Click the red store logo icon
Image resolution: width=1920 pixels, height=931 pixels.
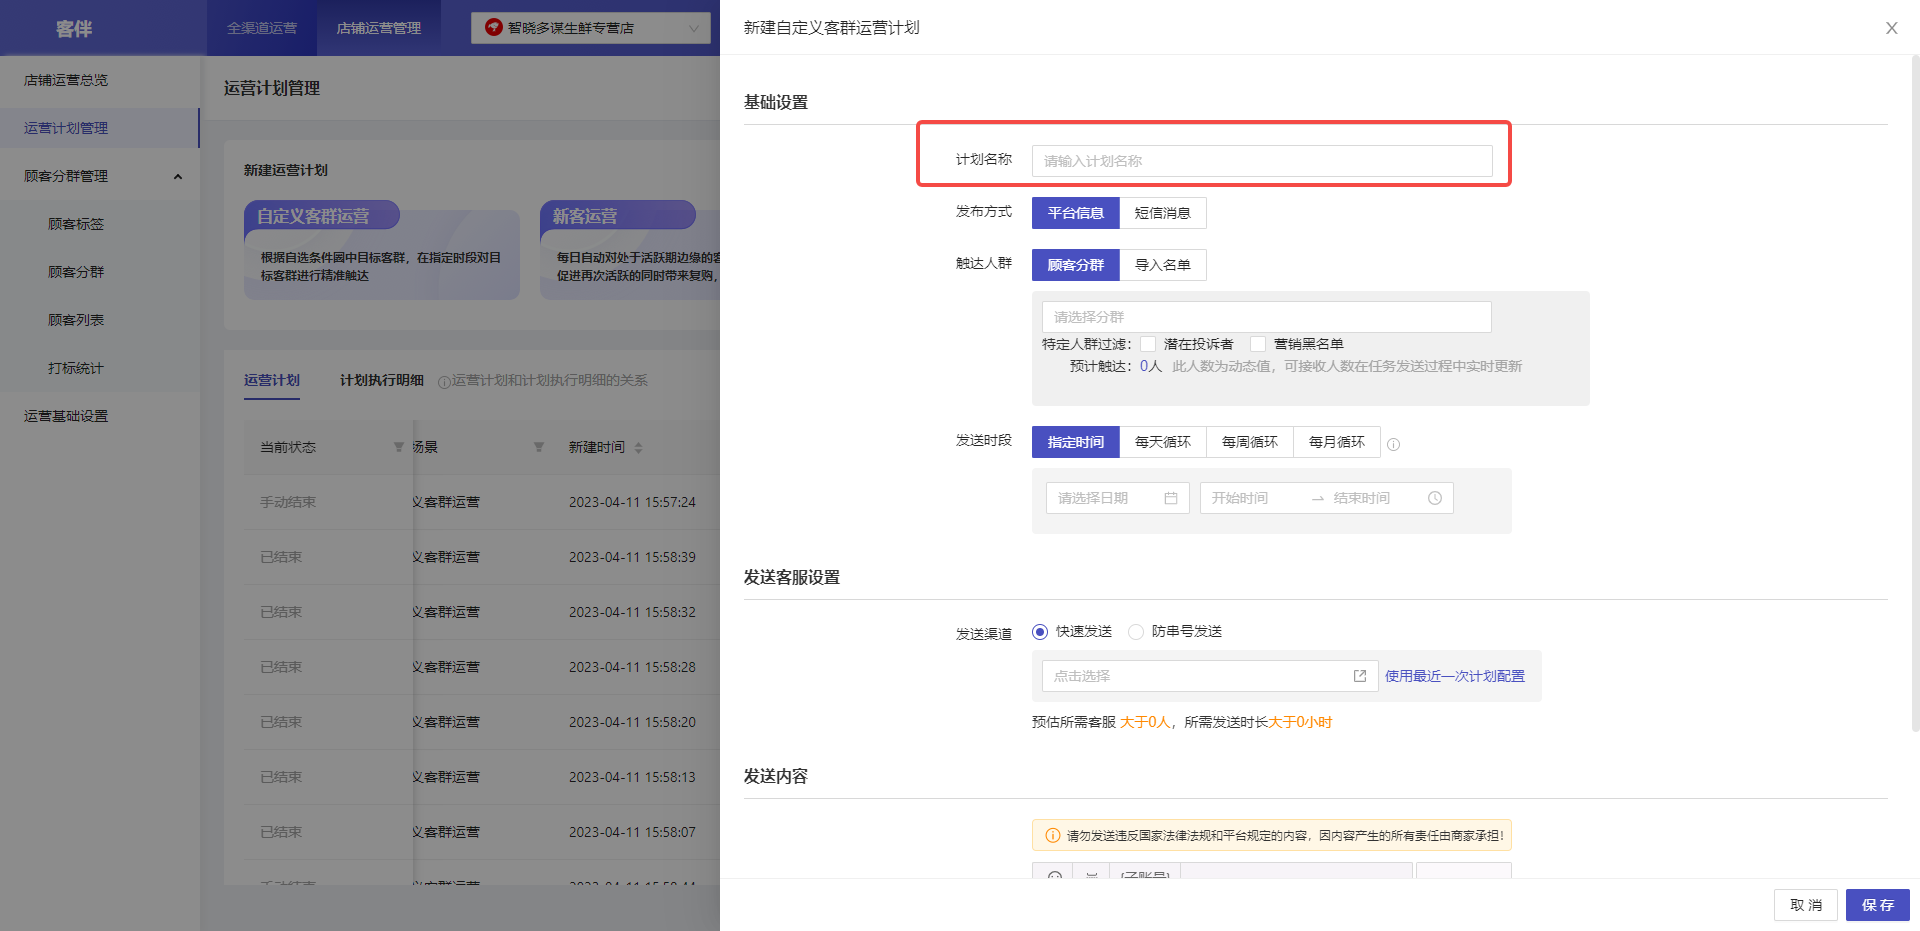pos(493,27)
